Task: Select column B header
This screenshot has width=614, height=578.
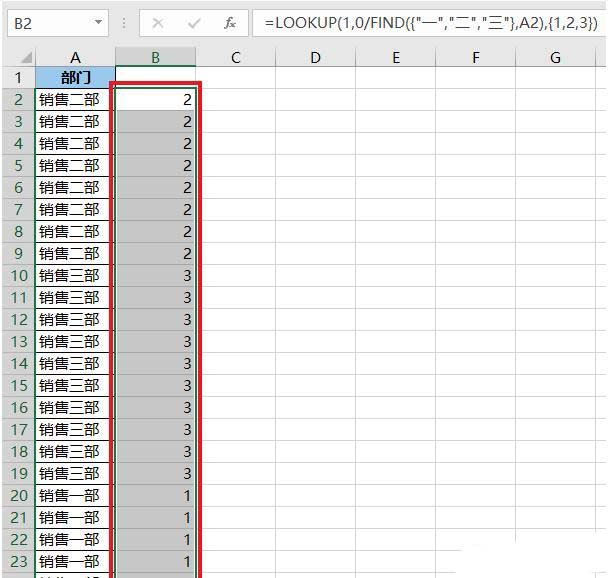Action: click(155, 58)
